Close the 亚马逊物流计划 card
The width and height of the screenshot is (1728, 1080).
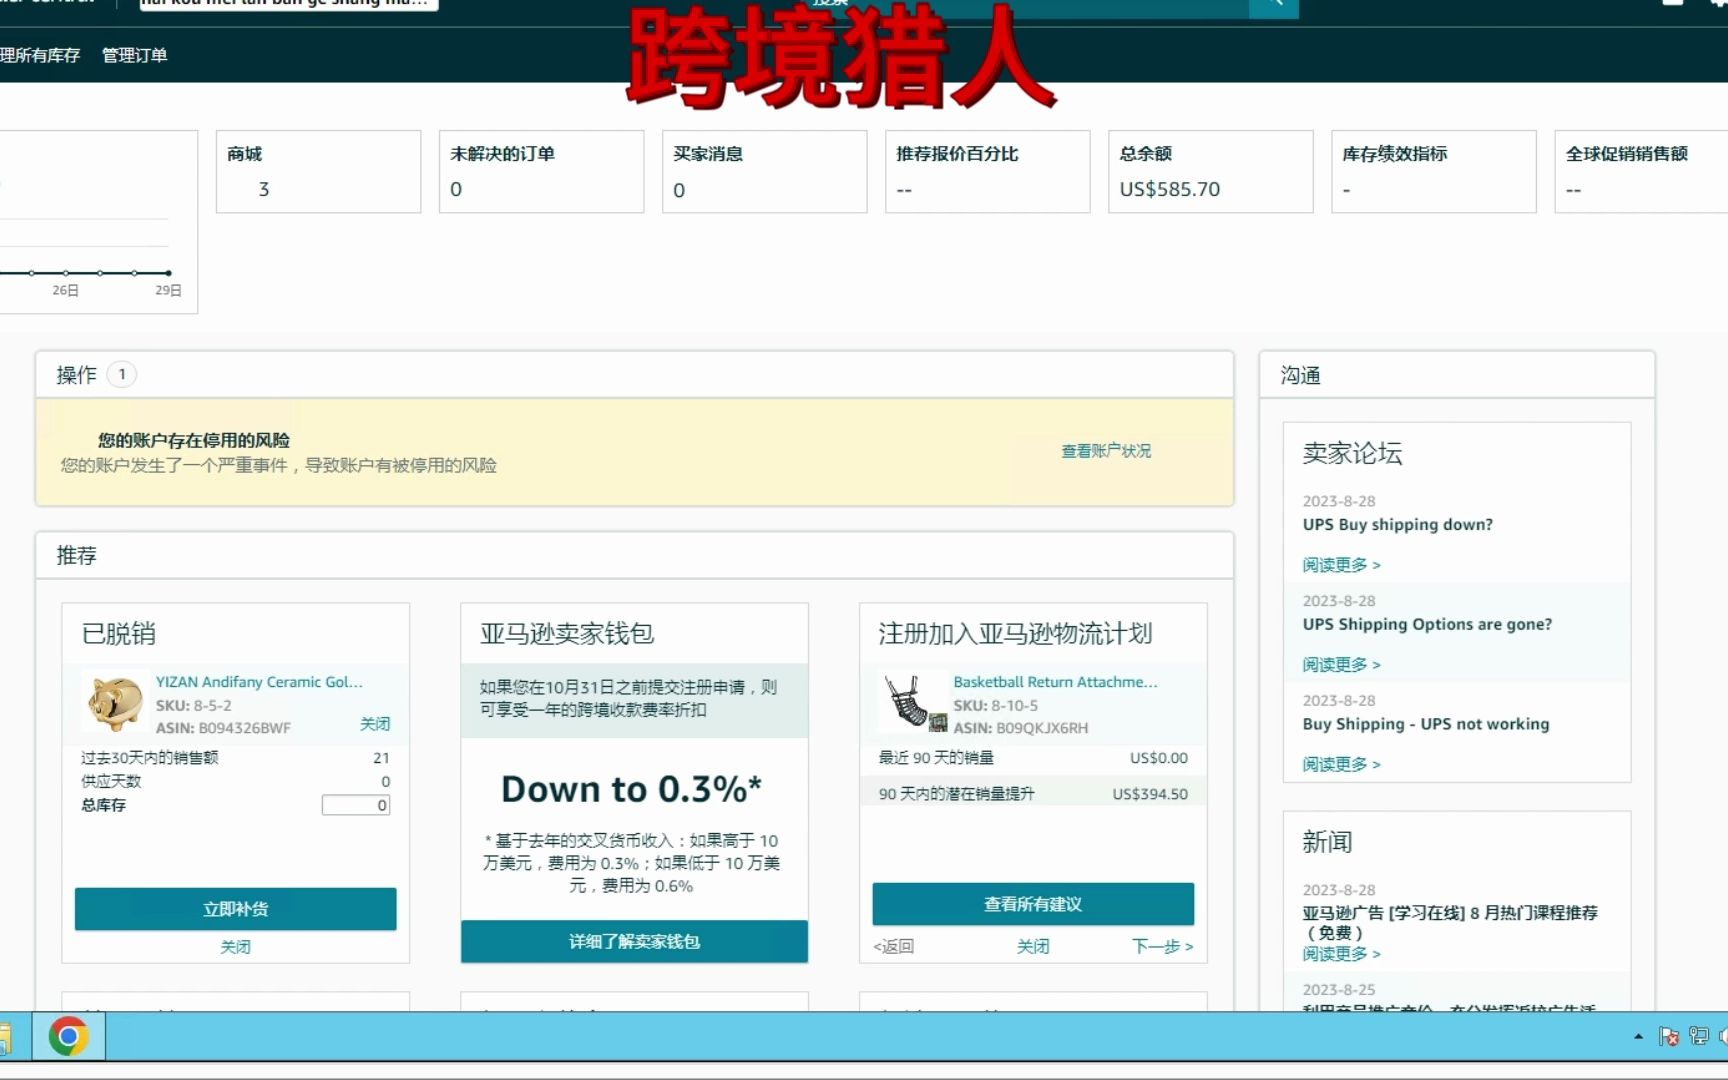[1033, 946]
